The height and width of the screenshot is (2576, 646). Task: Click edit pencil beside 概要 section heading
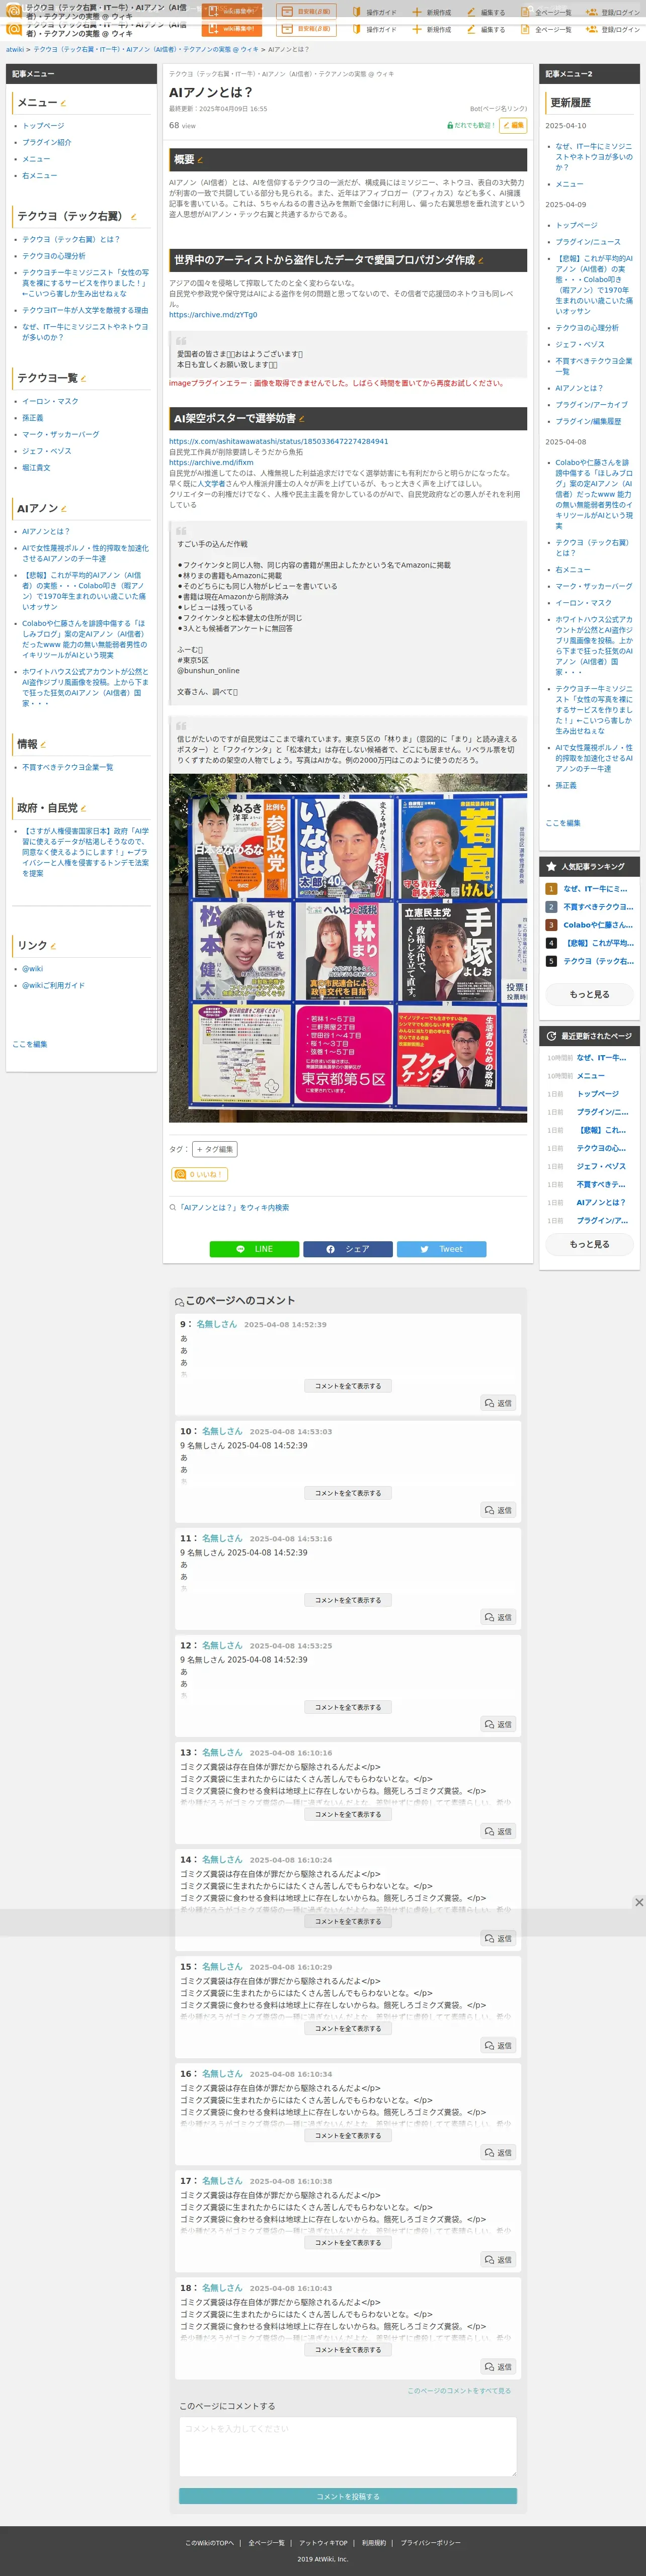[200, 160]
